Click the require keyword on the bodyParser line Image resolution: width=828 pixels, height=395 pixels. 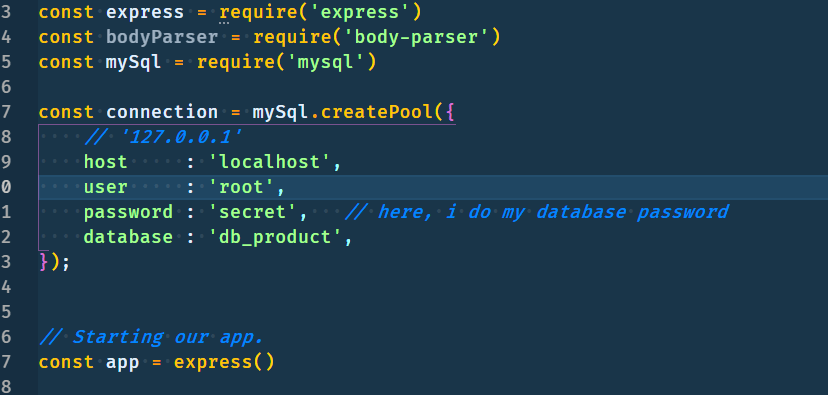point(292,37)
